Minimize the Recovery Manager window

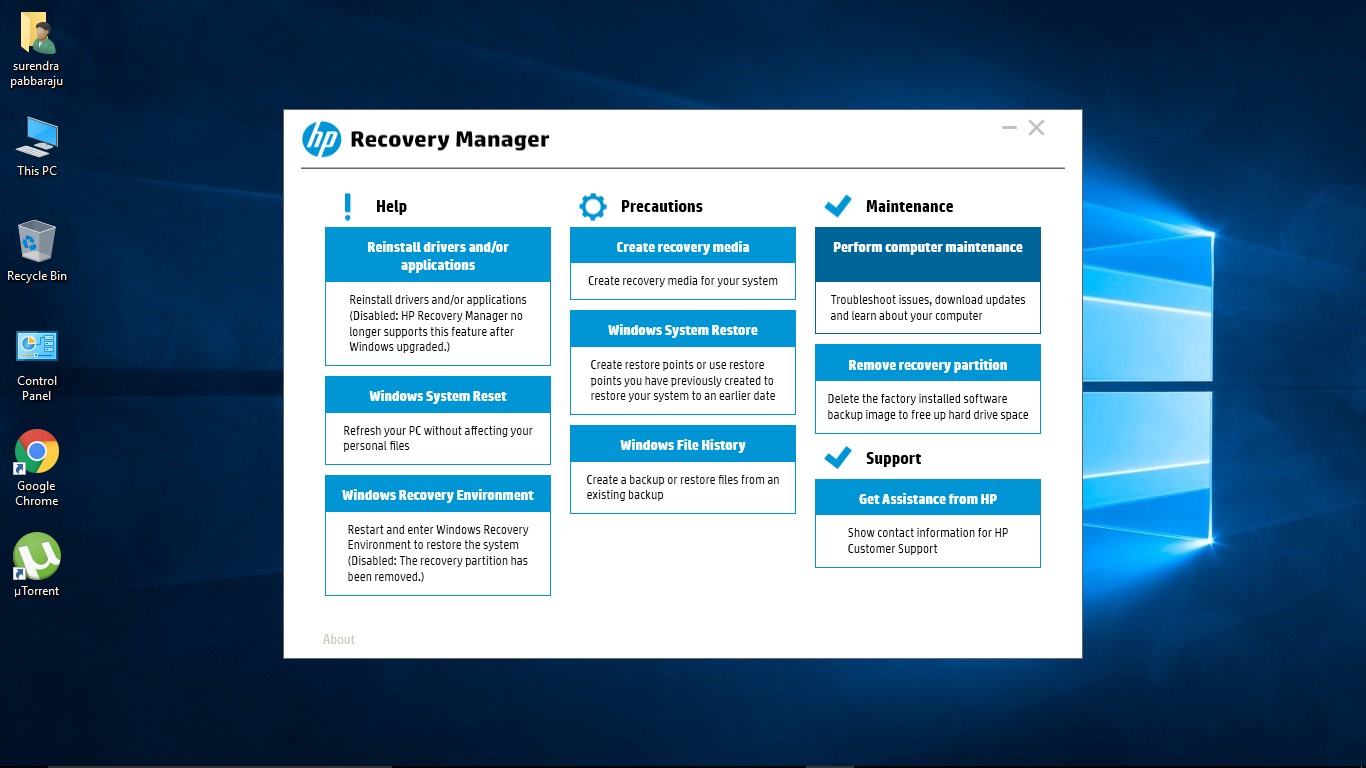point(1009,127)
